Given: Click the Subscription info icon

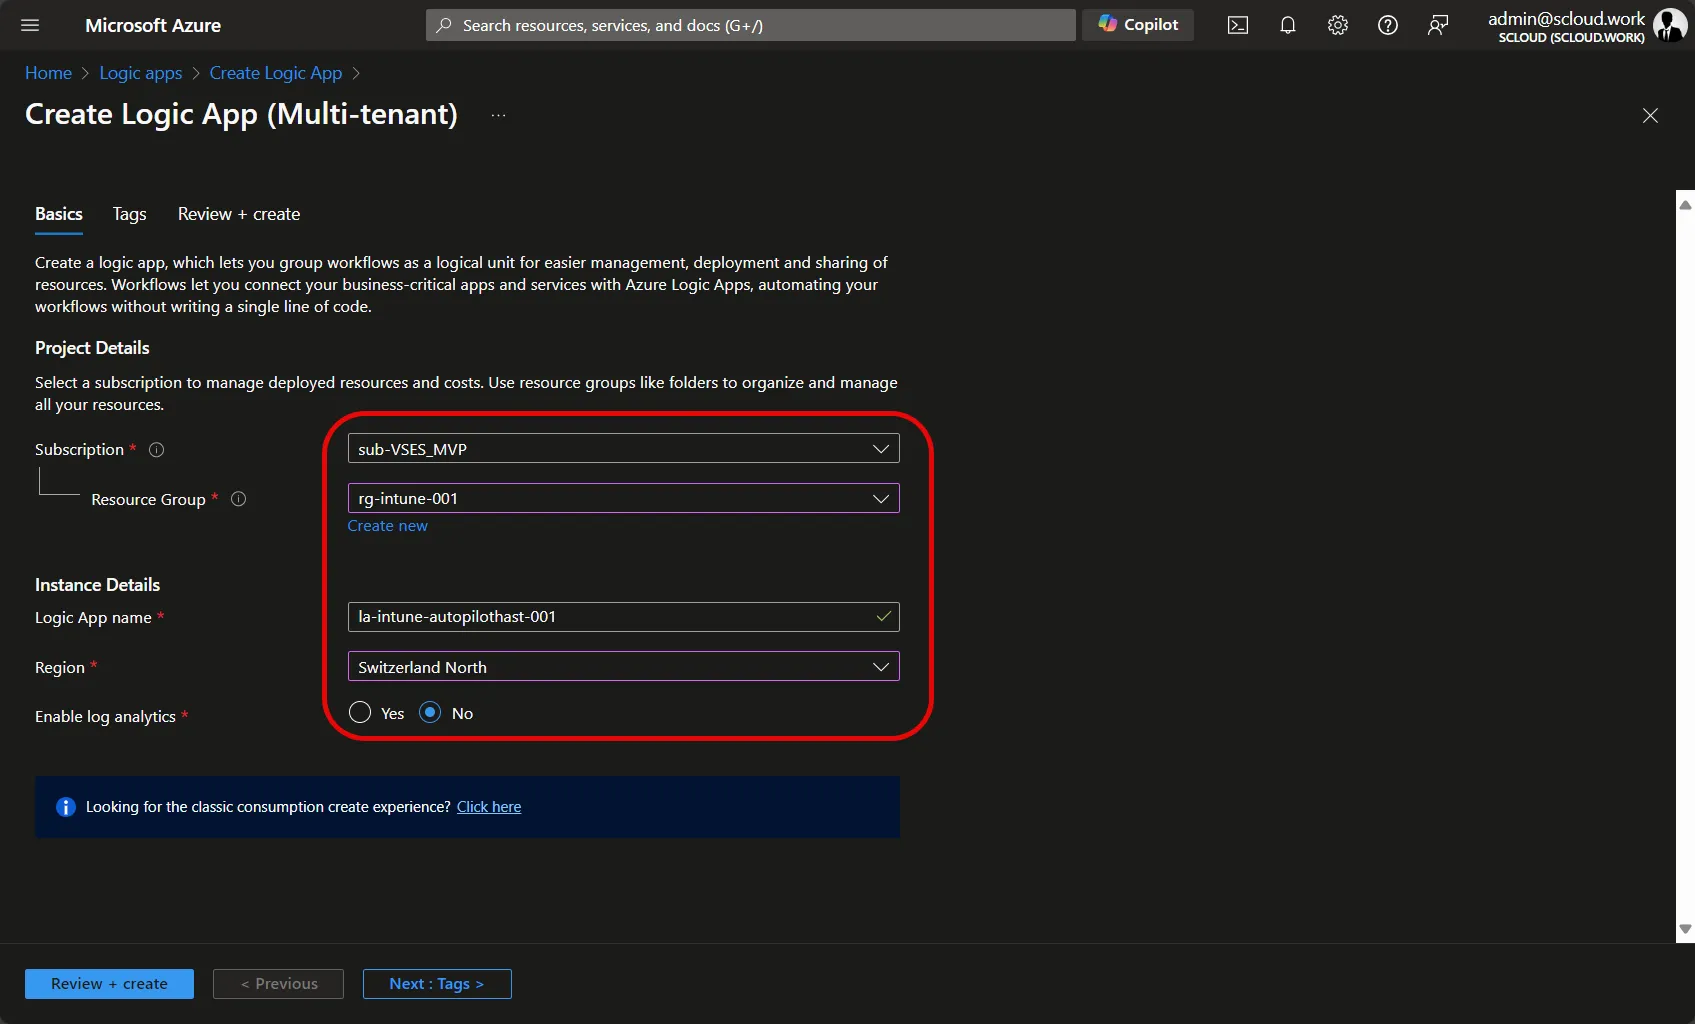Looking at the screenshot, I should [156, 450].
